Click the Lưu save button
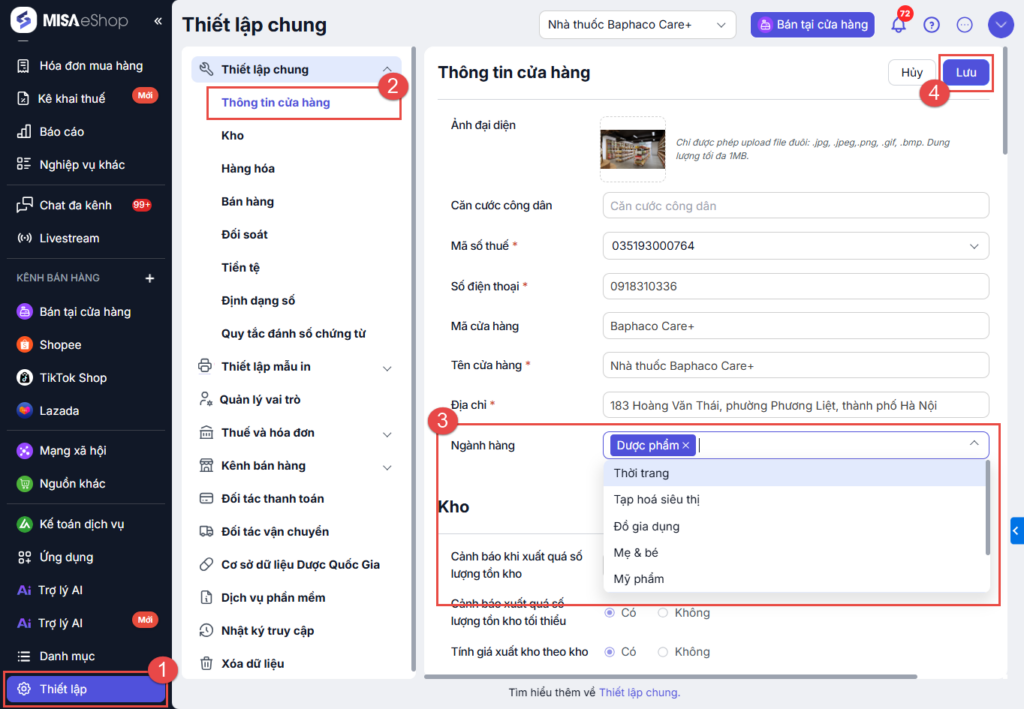This screenshot has width=1024, height=709. pyautogui.click(x=966, y=72)
